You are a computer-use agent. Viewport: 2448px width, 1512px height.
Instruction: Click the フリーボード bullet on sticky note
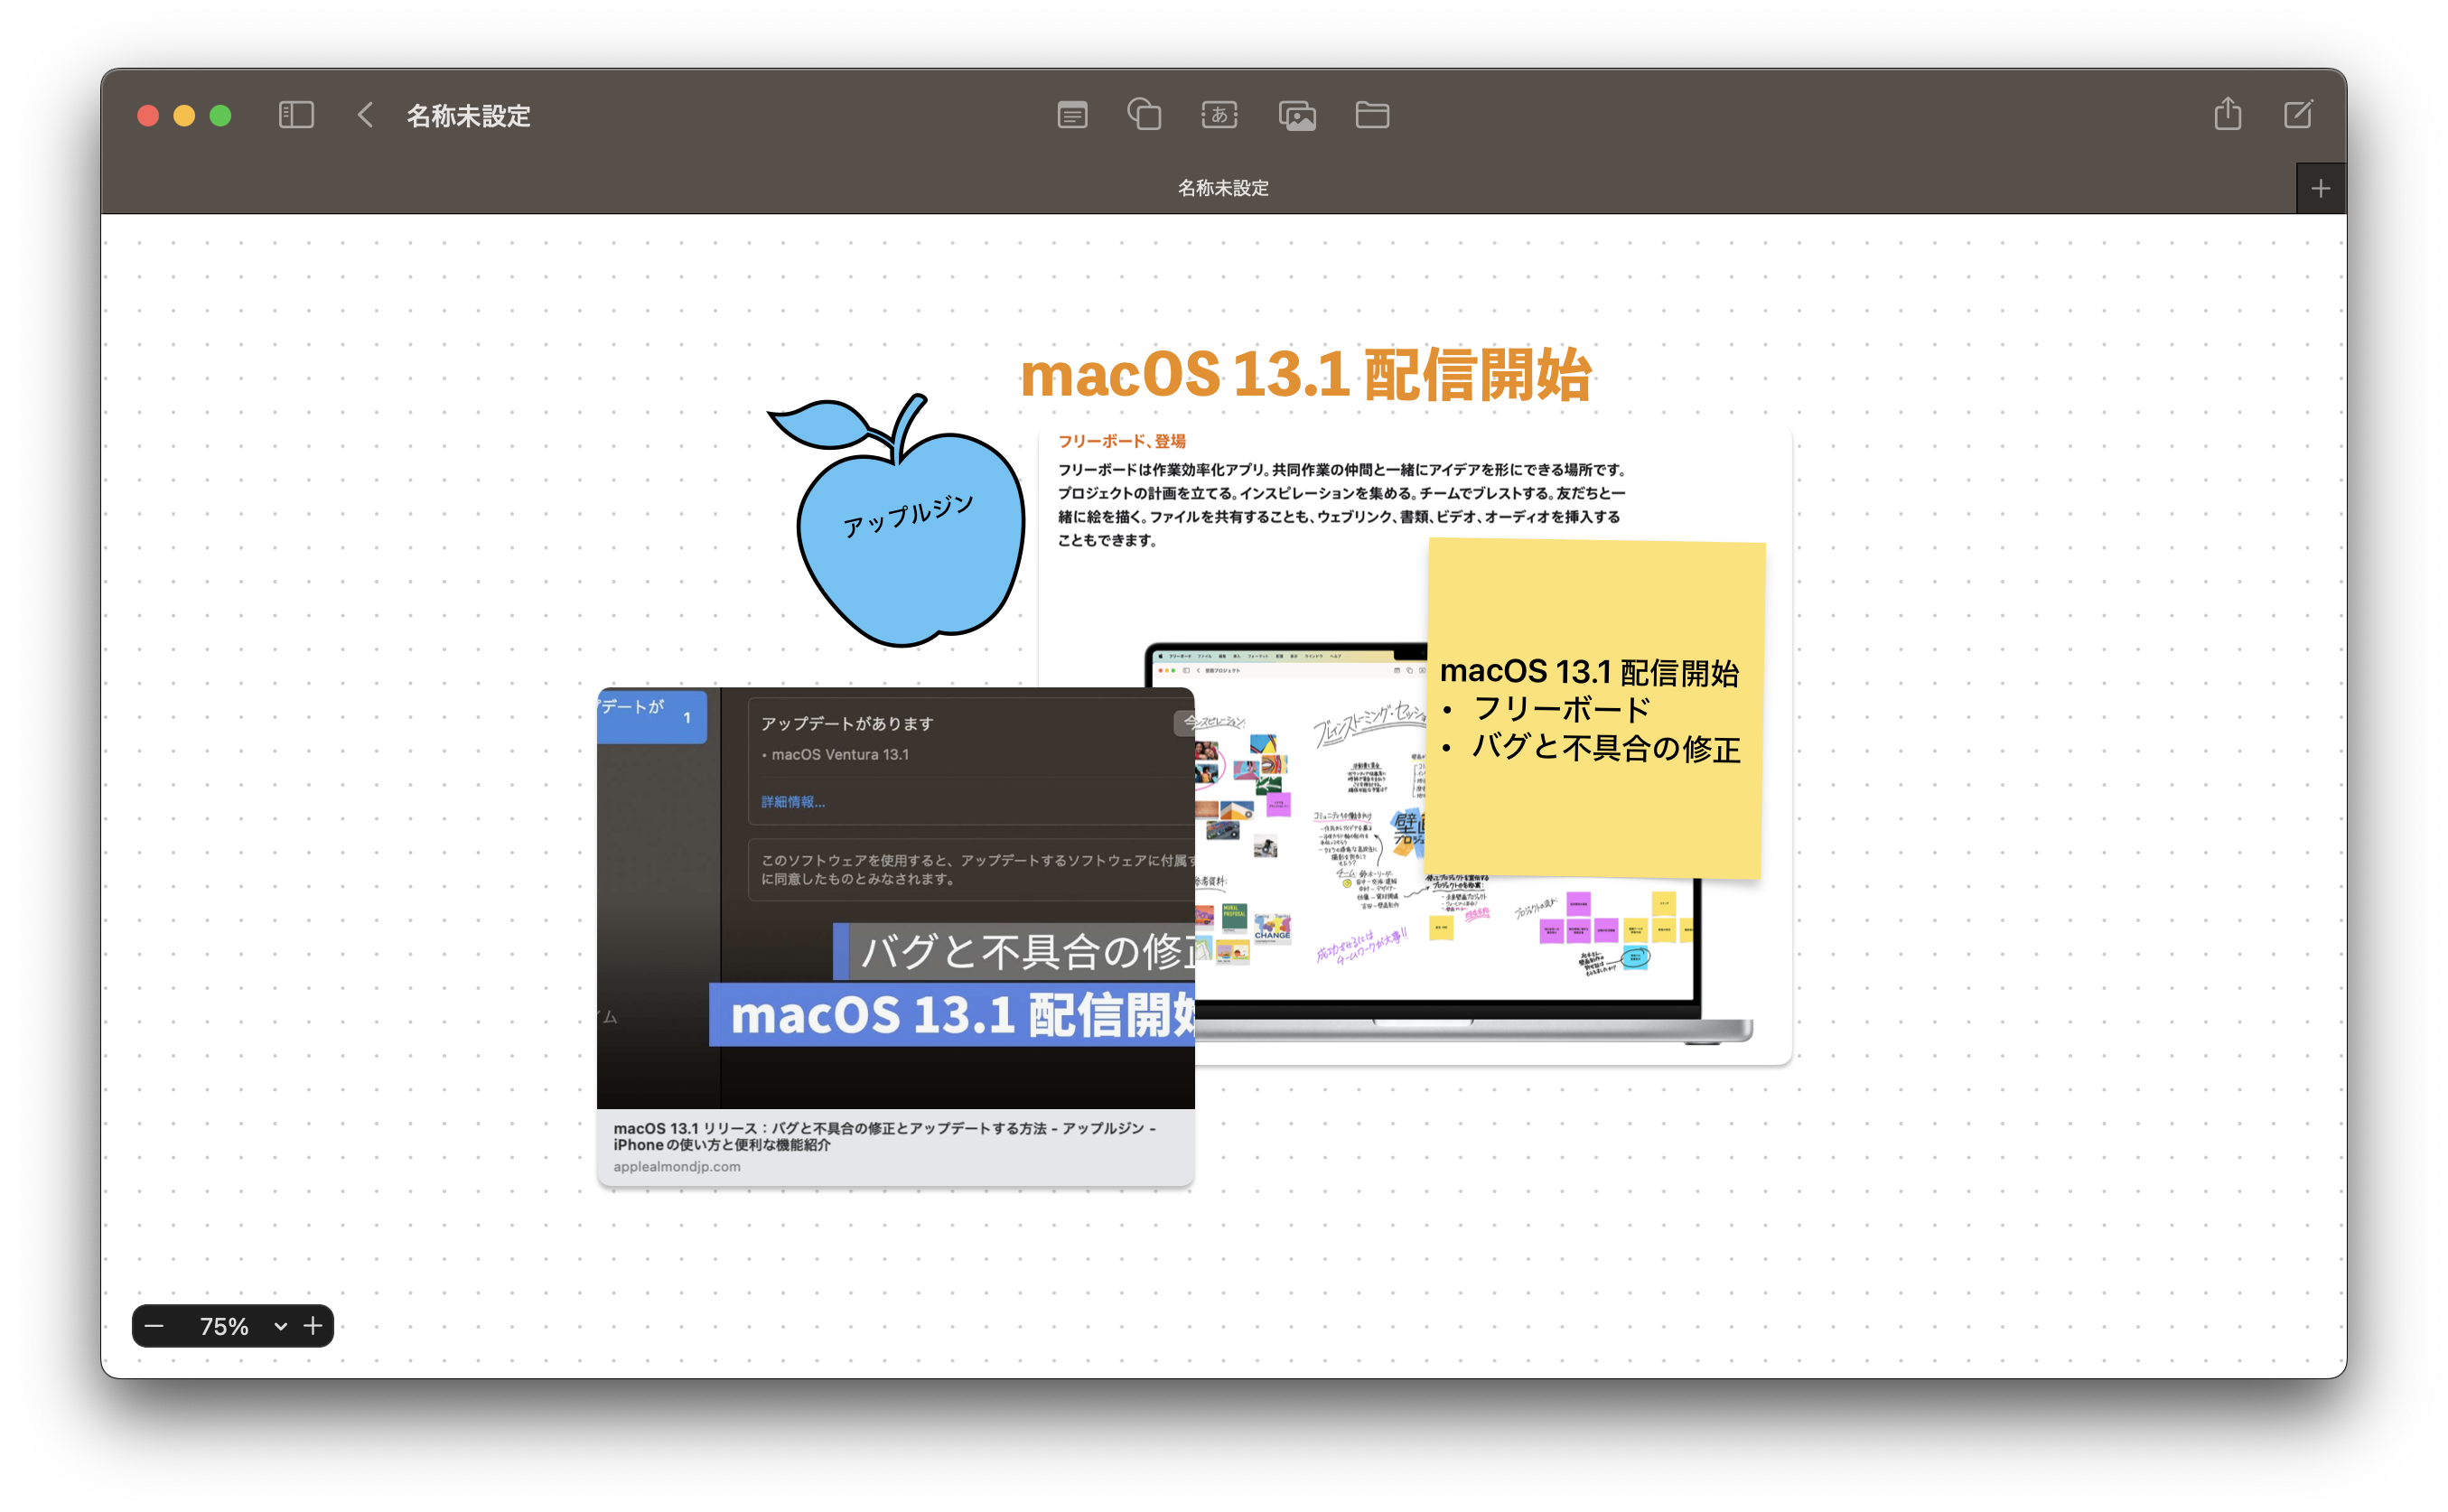click(1562, 709)
